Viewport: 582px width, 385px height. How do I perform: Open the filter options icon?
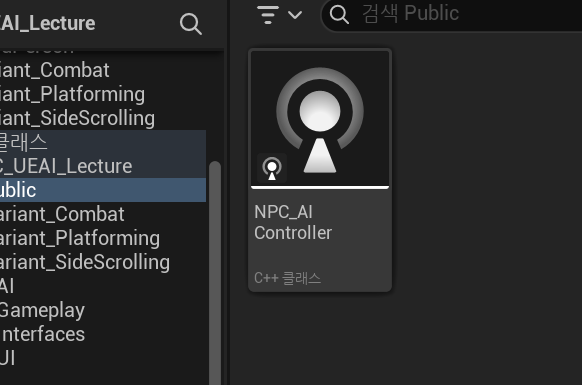click(x=268, y=15)
